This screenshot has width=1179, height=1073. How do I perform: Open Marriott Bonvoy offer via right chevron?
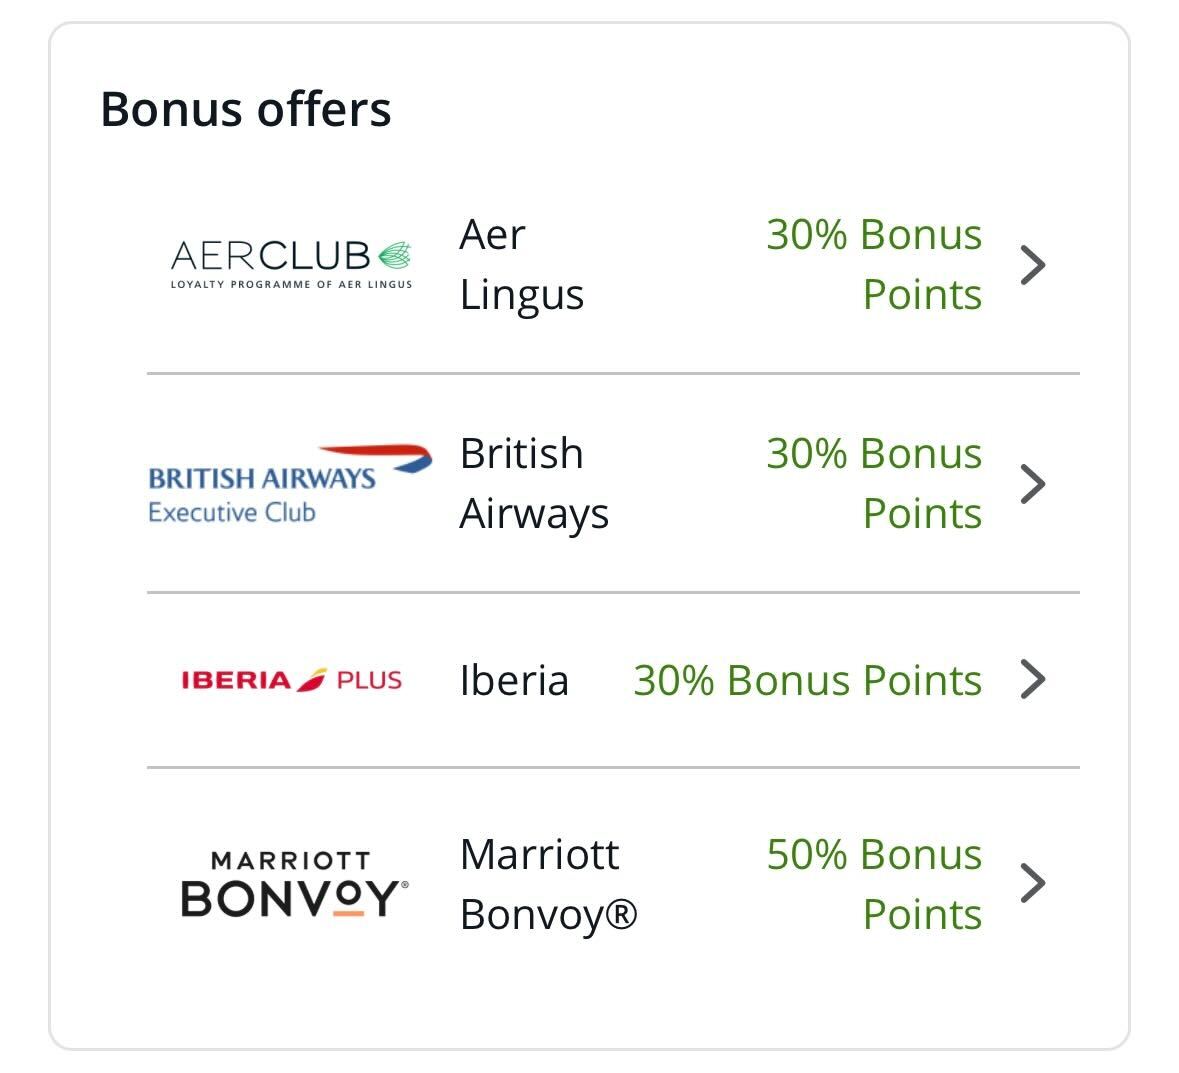(1033, 883)
